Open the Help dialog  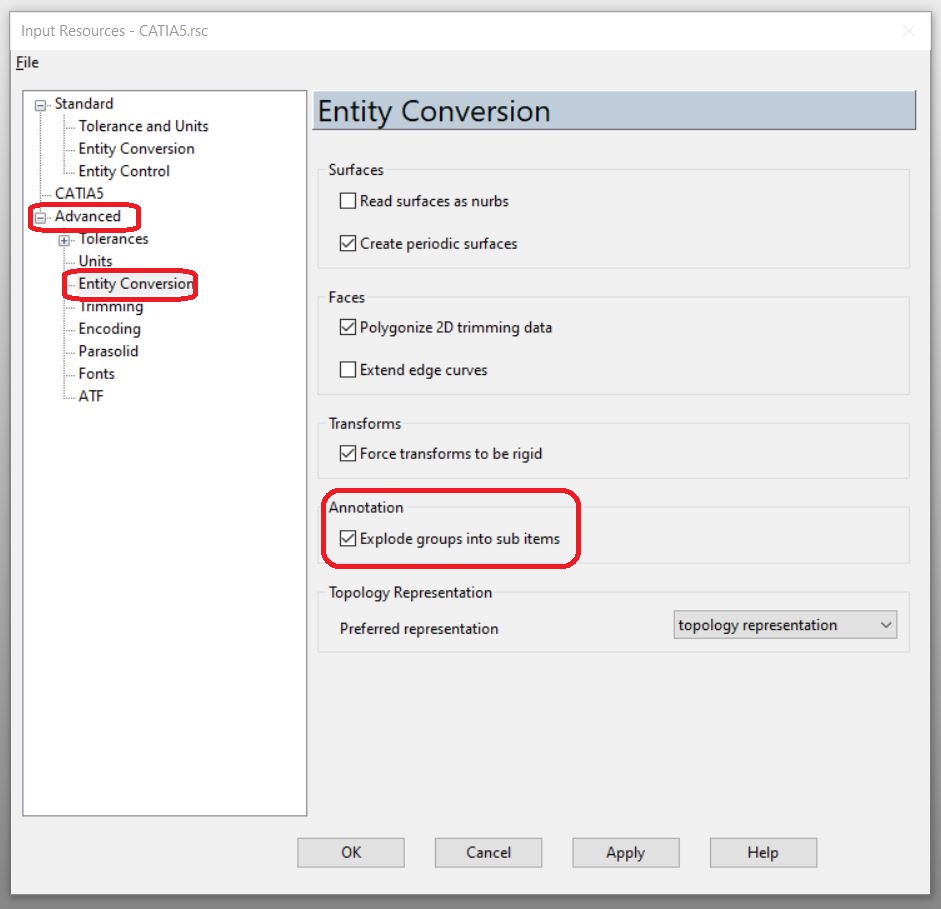(x=762, y=852)
